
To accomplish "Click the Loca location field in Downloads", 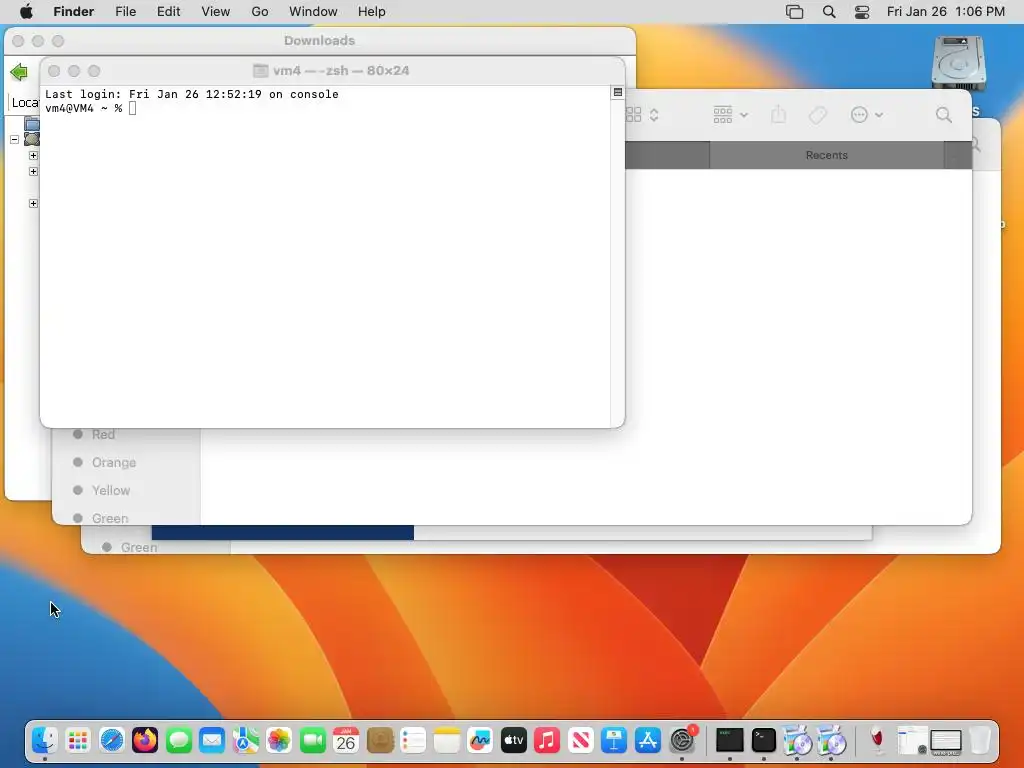I will [25, 103].
